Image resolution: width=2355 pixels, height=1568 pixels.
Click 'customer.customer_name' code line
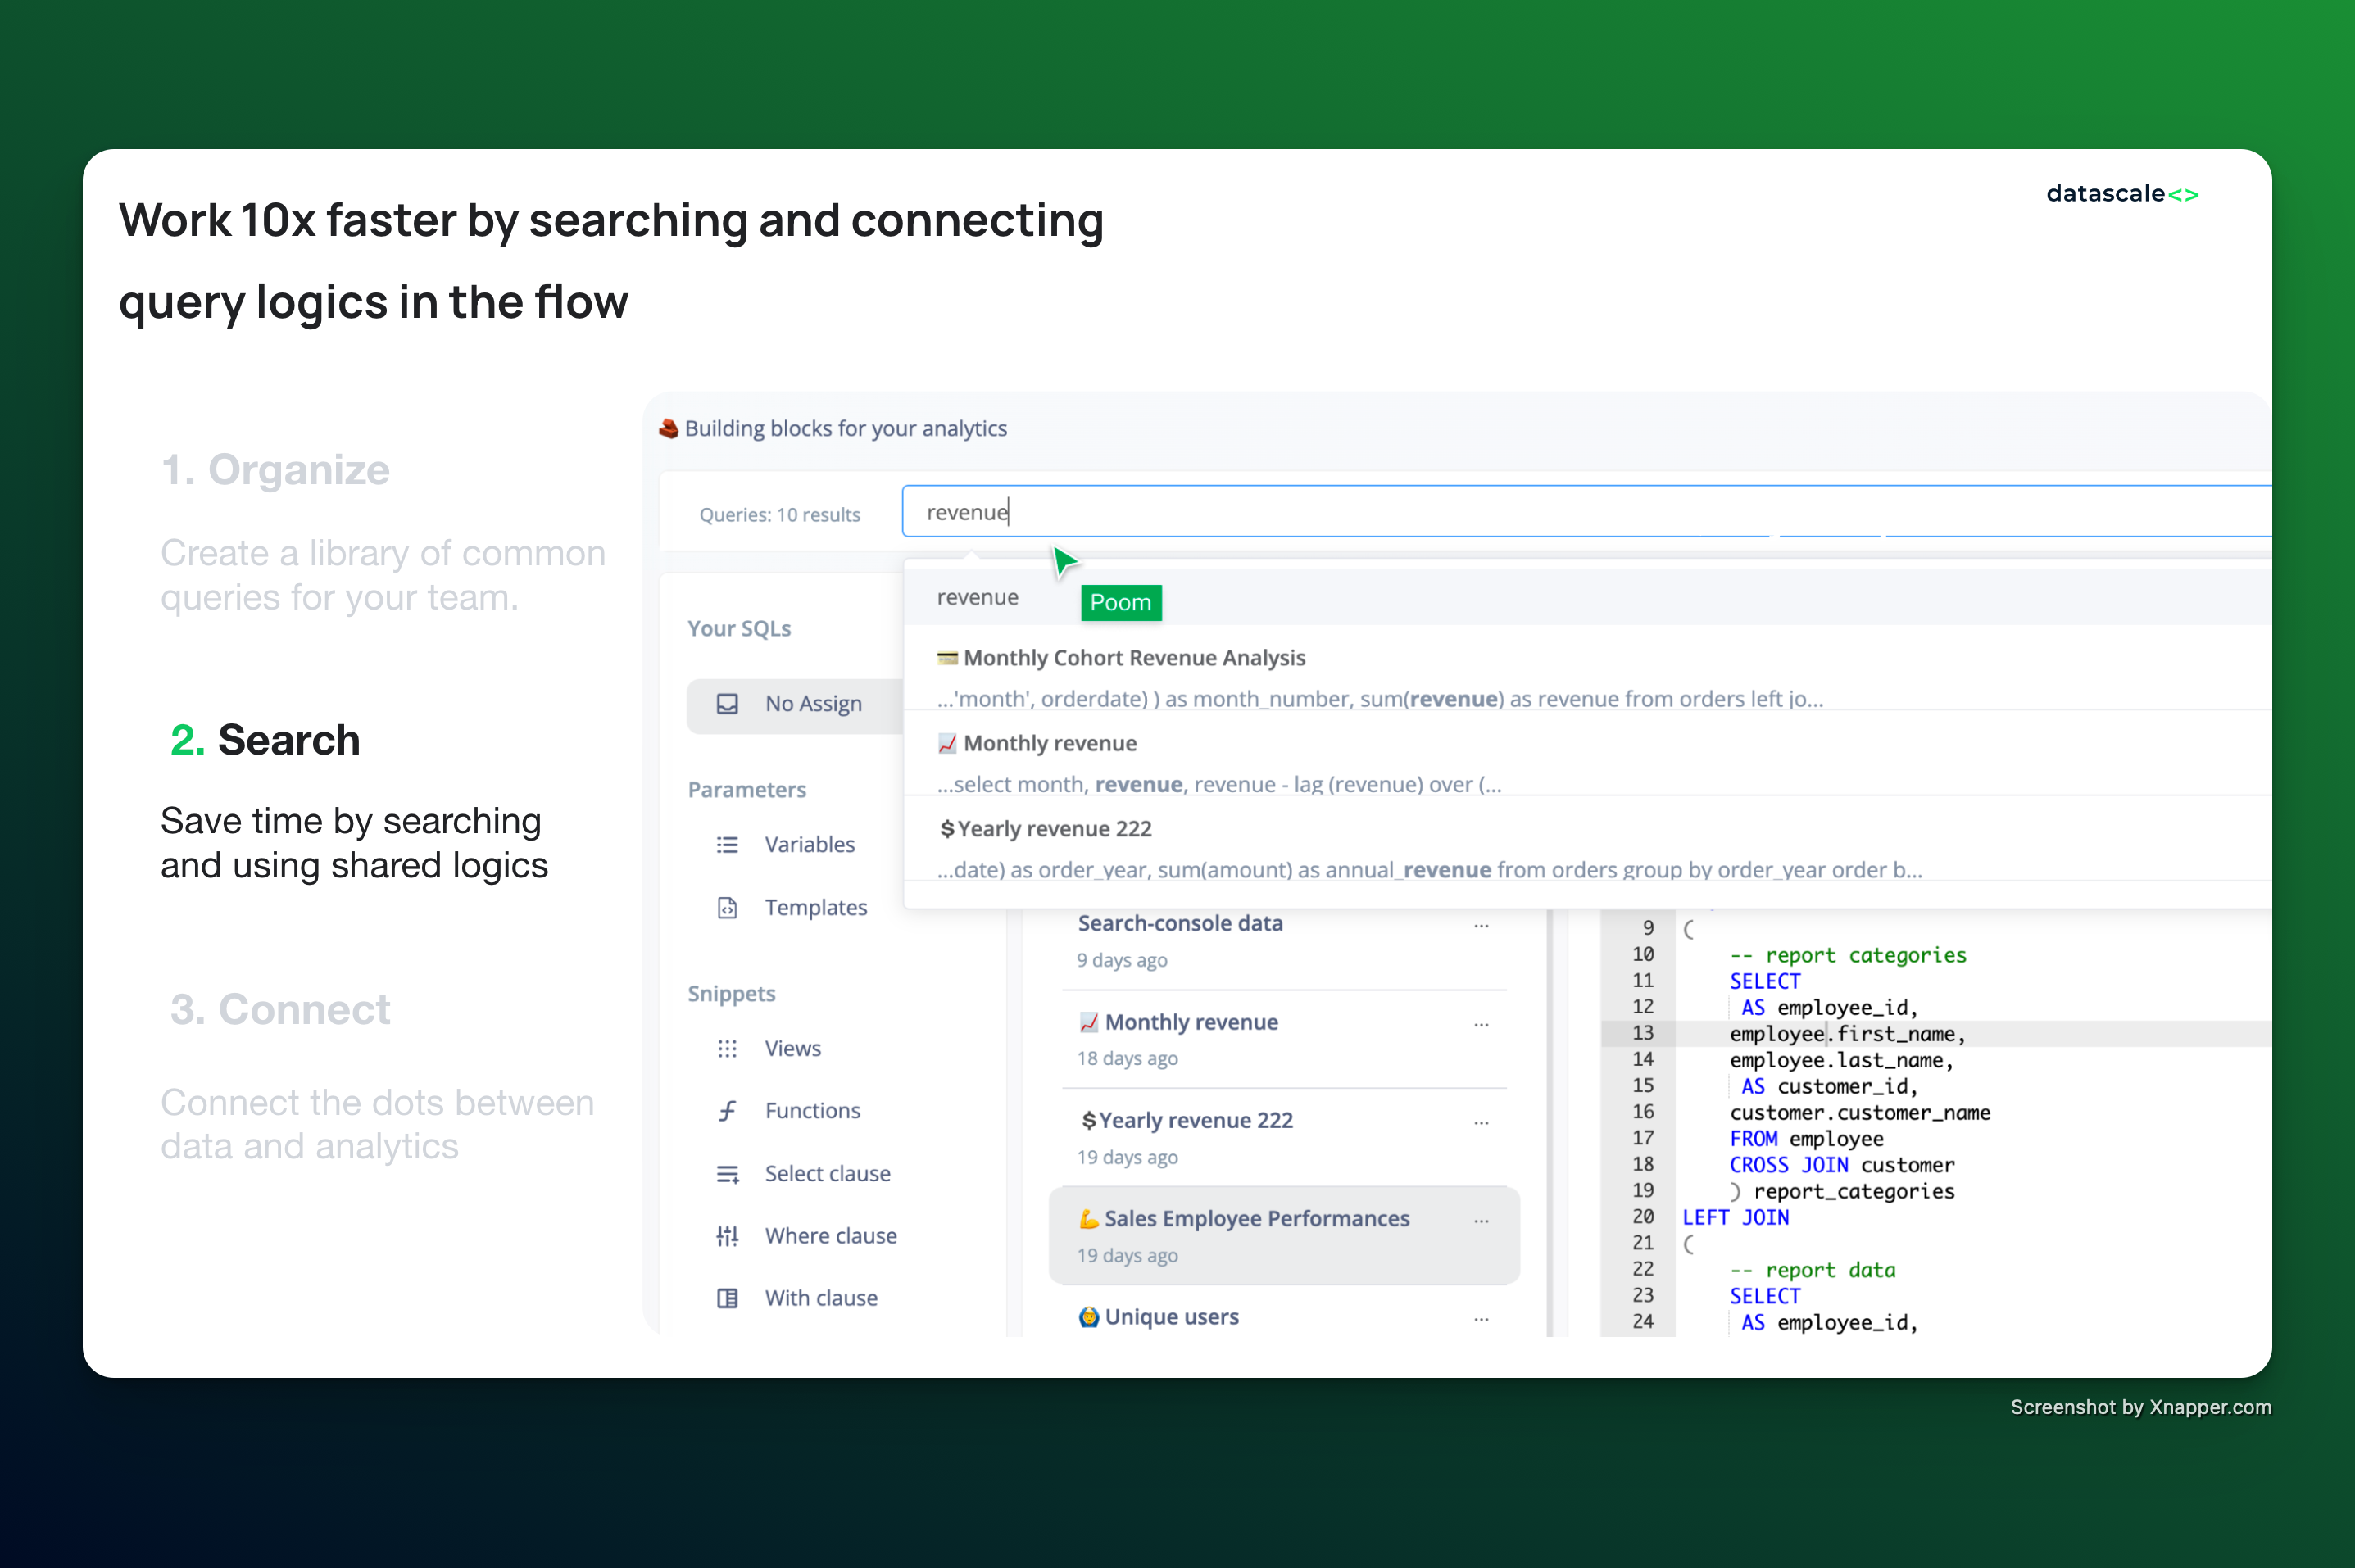coord(1859,1112)
